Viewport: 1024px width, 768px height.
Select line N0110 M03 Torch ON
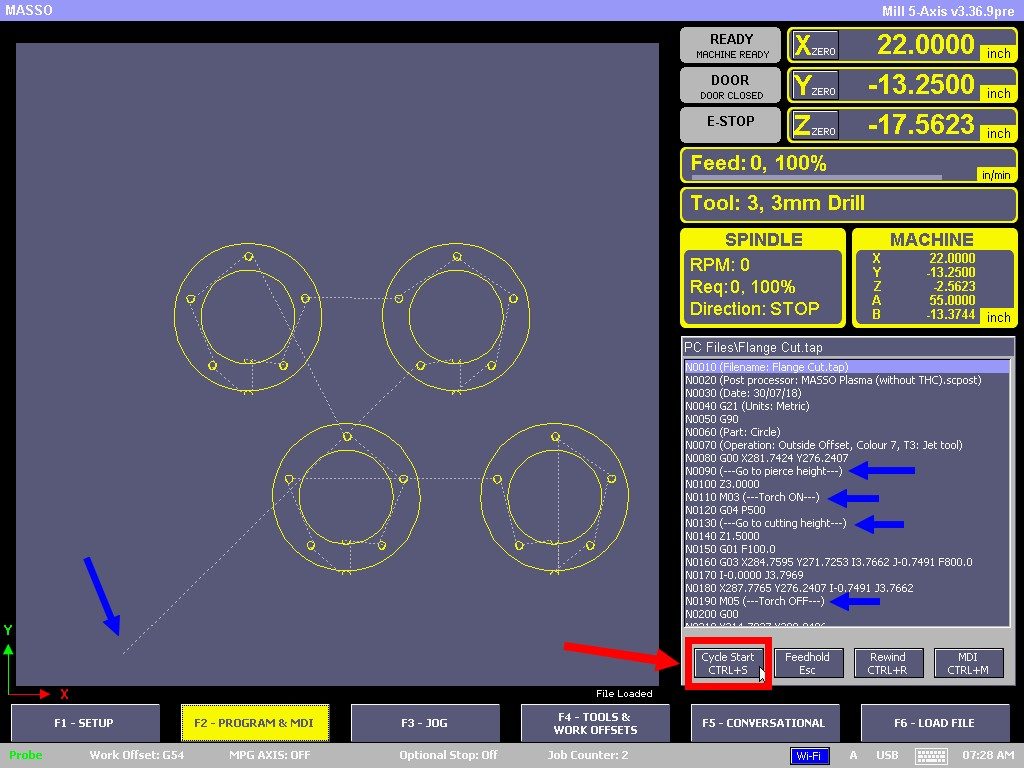point(847,498)
